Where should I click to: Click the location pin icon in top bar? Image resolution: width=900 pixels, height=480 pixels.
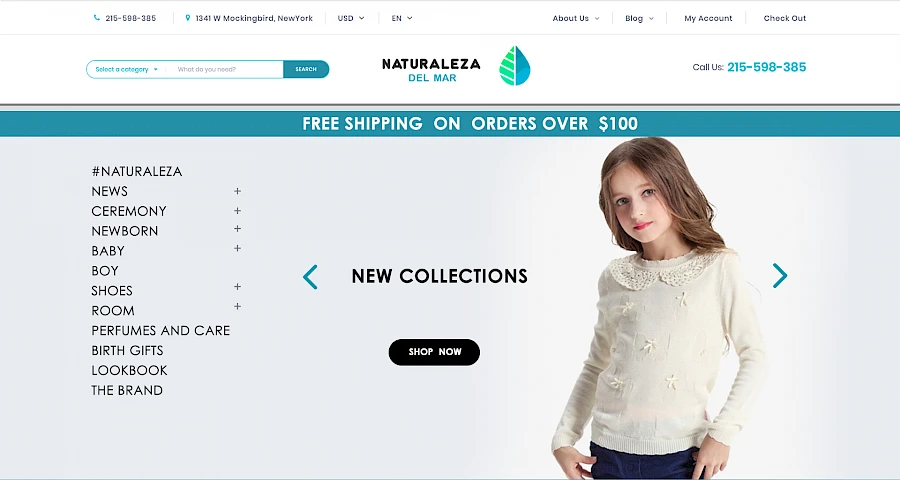188,18
